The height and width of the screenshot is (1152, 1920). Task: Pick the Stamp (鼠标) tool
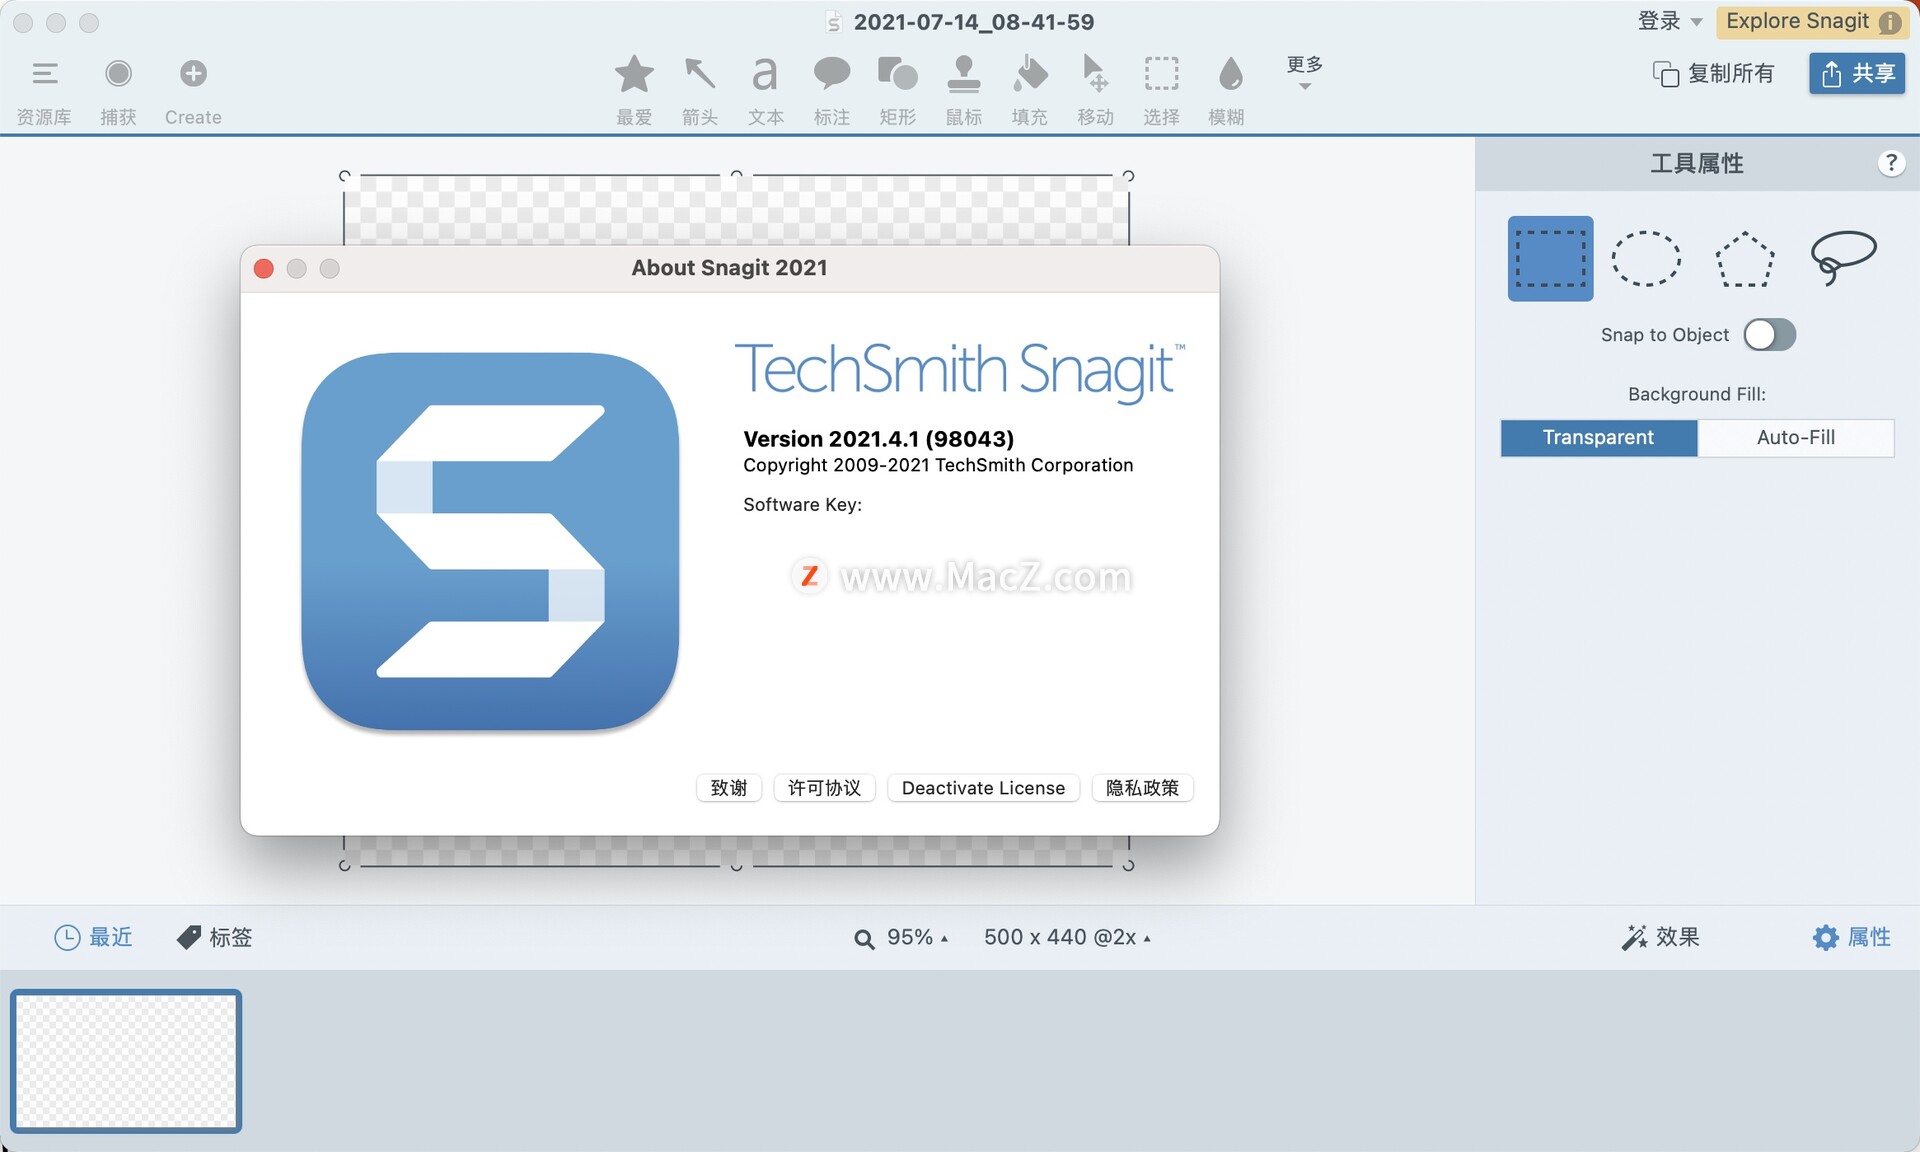(x=963, y=75)
